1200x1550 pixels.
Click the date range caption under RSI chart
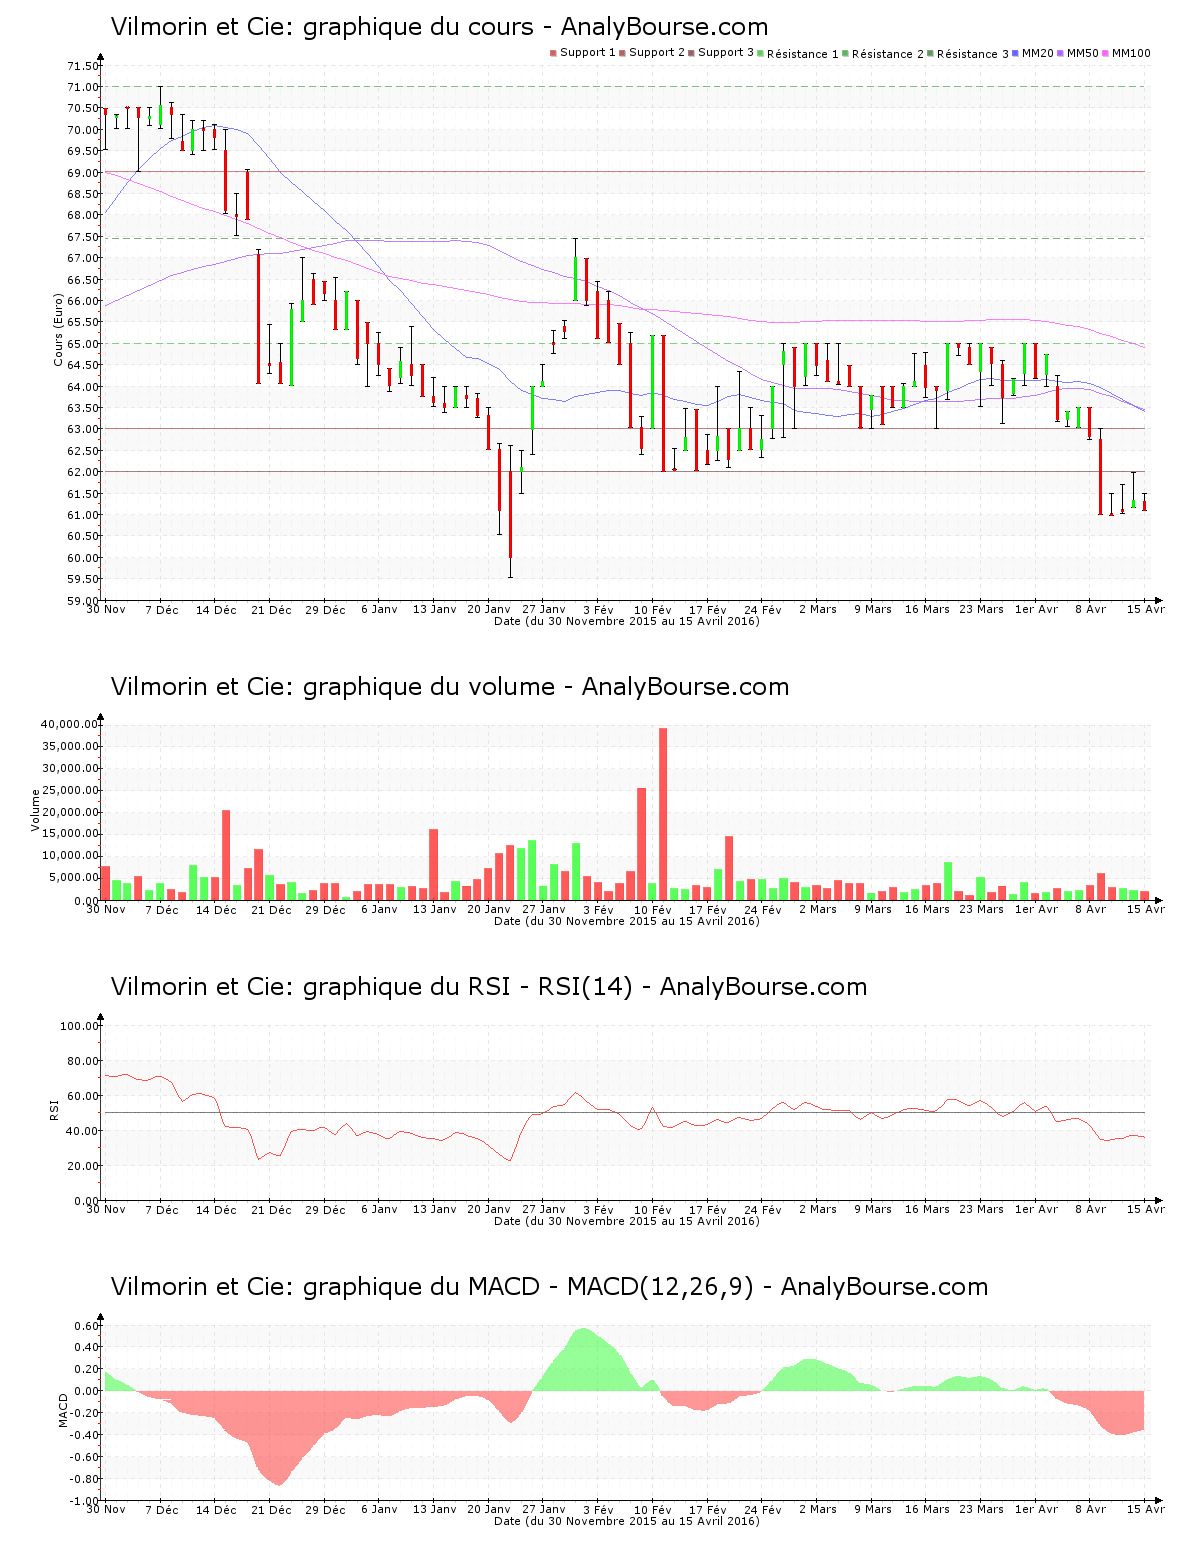[627, 1221]
